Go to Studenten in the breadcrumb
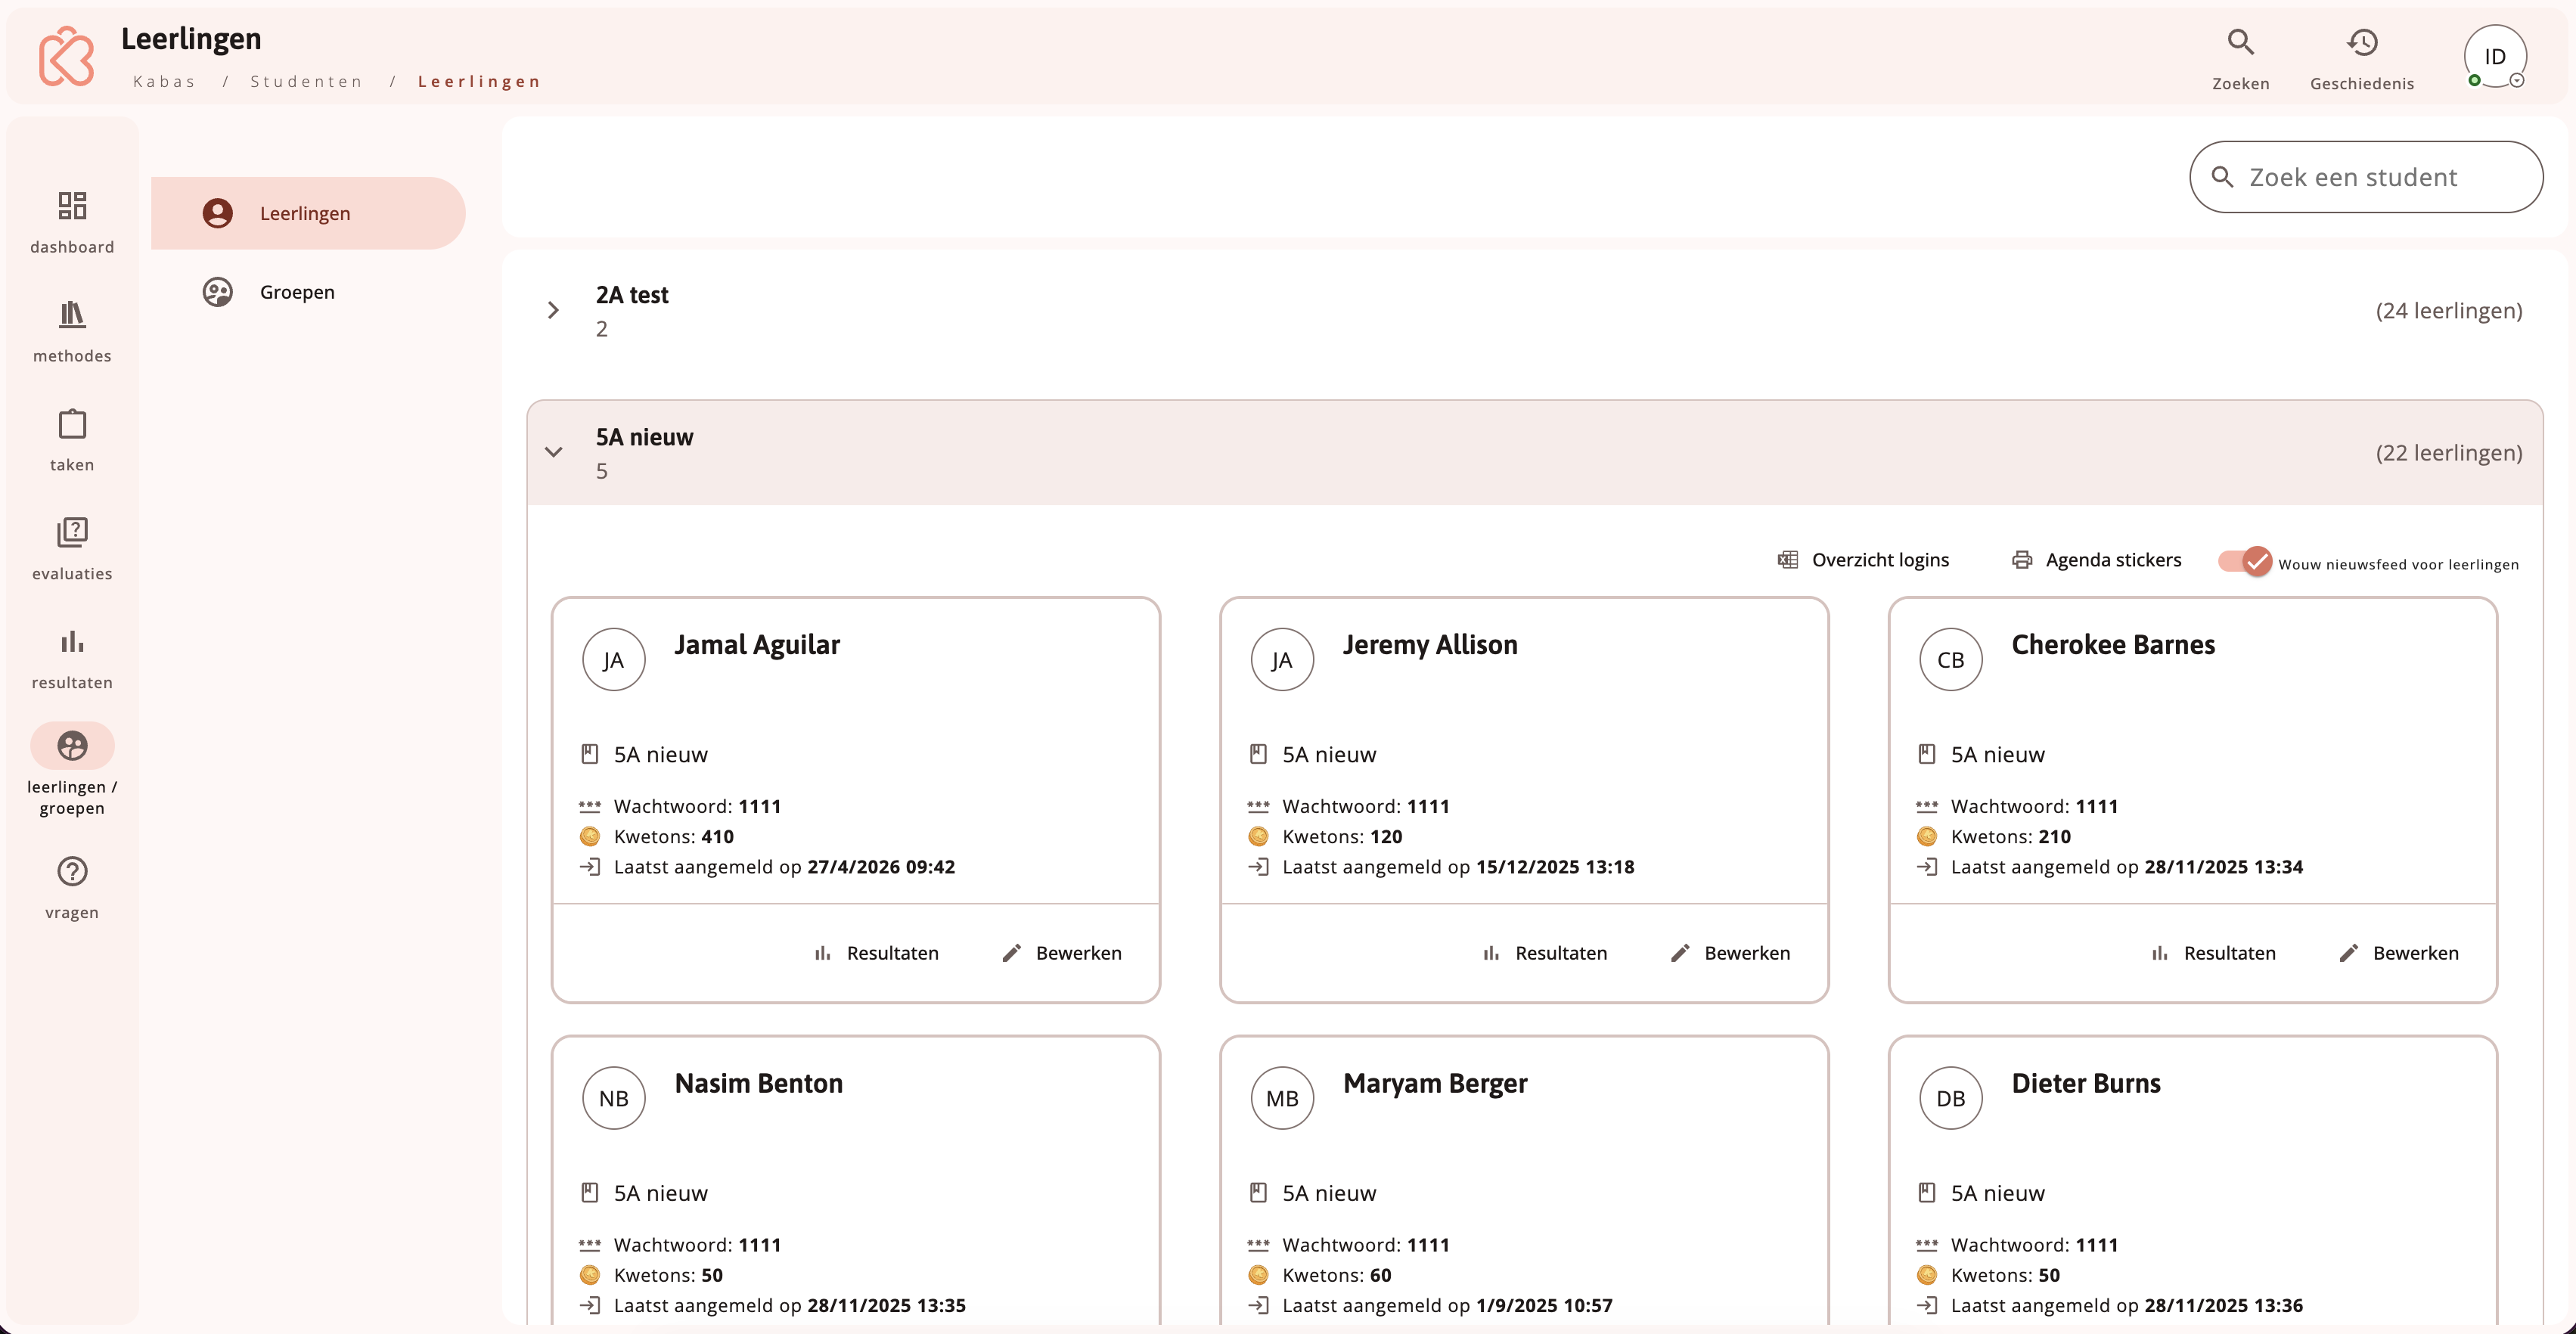 tap(306, 81)
